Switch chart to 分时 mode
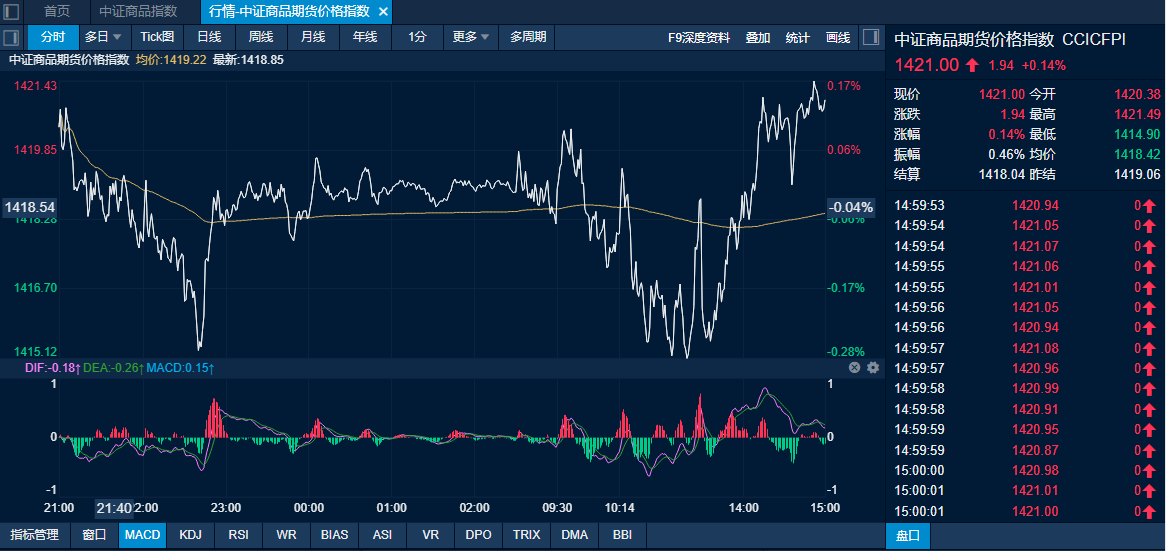The image size is (1166, 551). point(53,37)
